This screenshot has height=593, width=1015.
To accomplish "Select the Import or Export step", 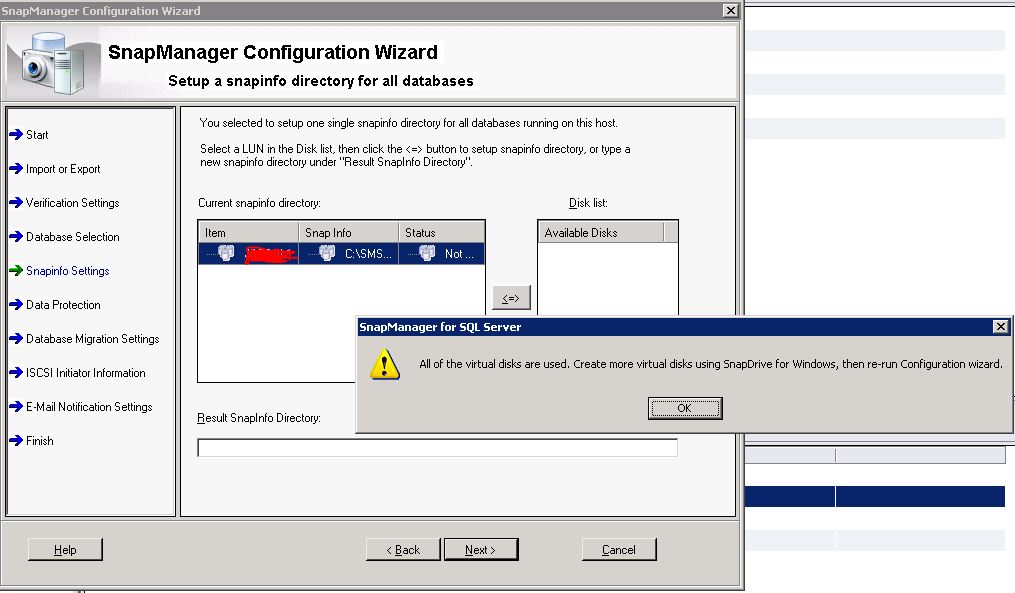I will (63, 169).
